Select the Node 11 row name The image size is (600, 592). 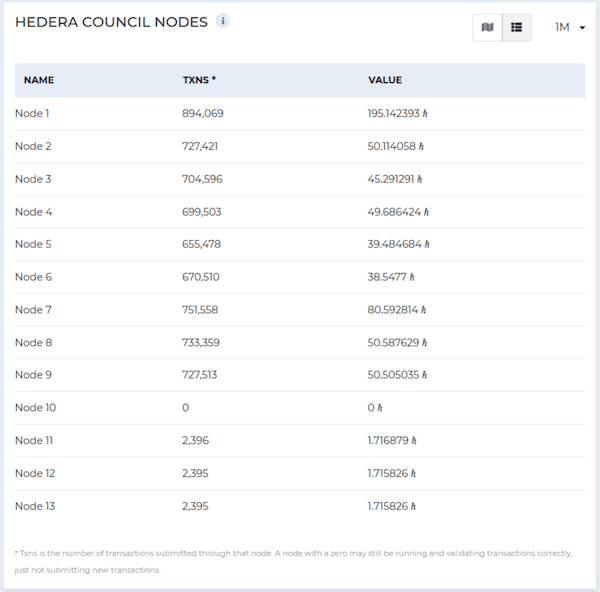[x=34, y=441]
